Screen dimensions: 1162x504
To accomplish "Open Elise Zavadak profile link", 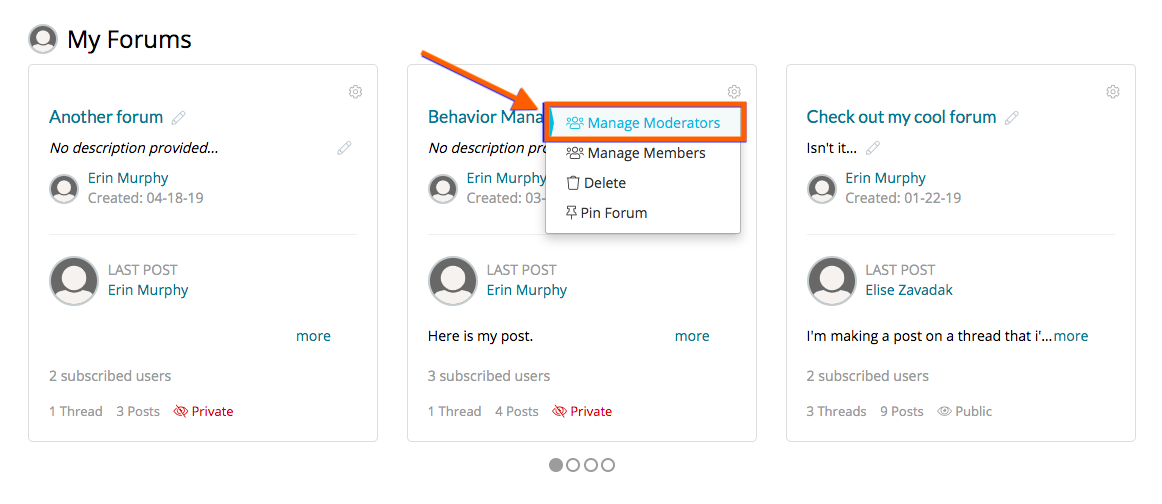I will 909,290.
